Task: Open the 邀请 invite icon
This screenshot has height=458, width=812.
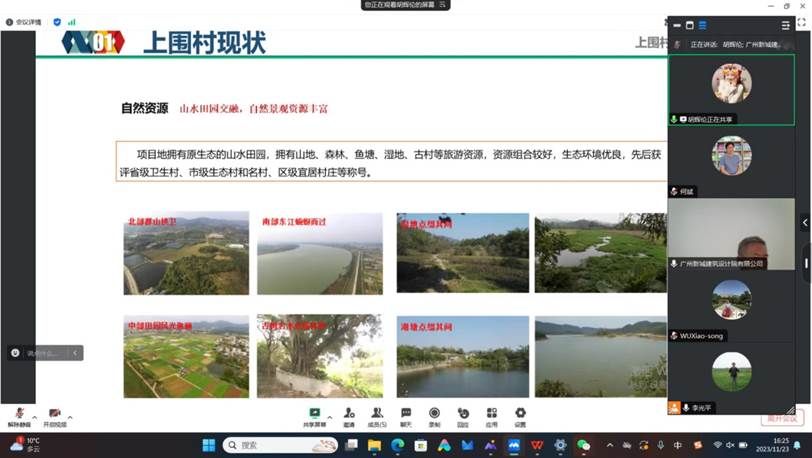Action: [349, 413]
